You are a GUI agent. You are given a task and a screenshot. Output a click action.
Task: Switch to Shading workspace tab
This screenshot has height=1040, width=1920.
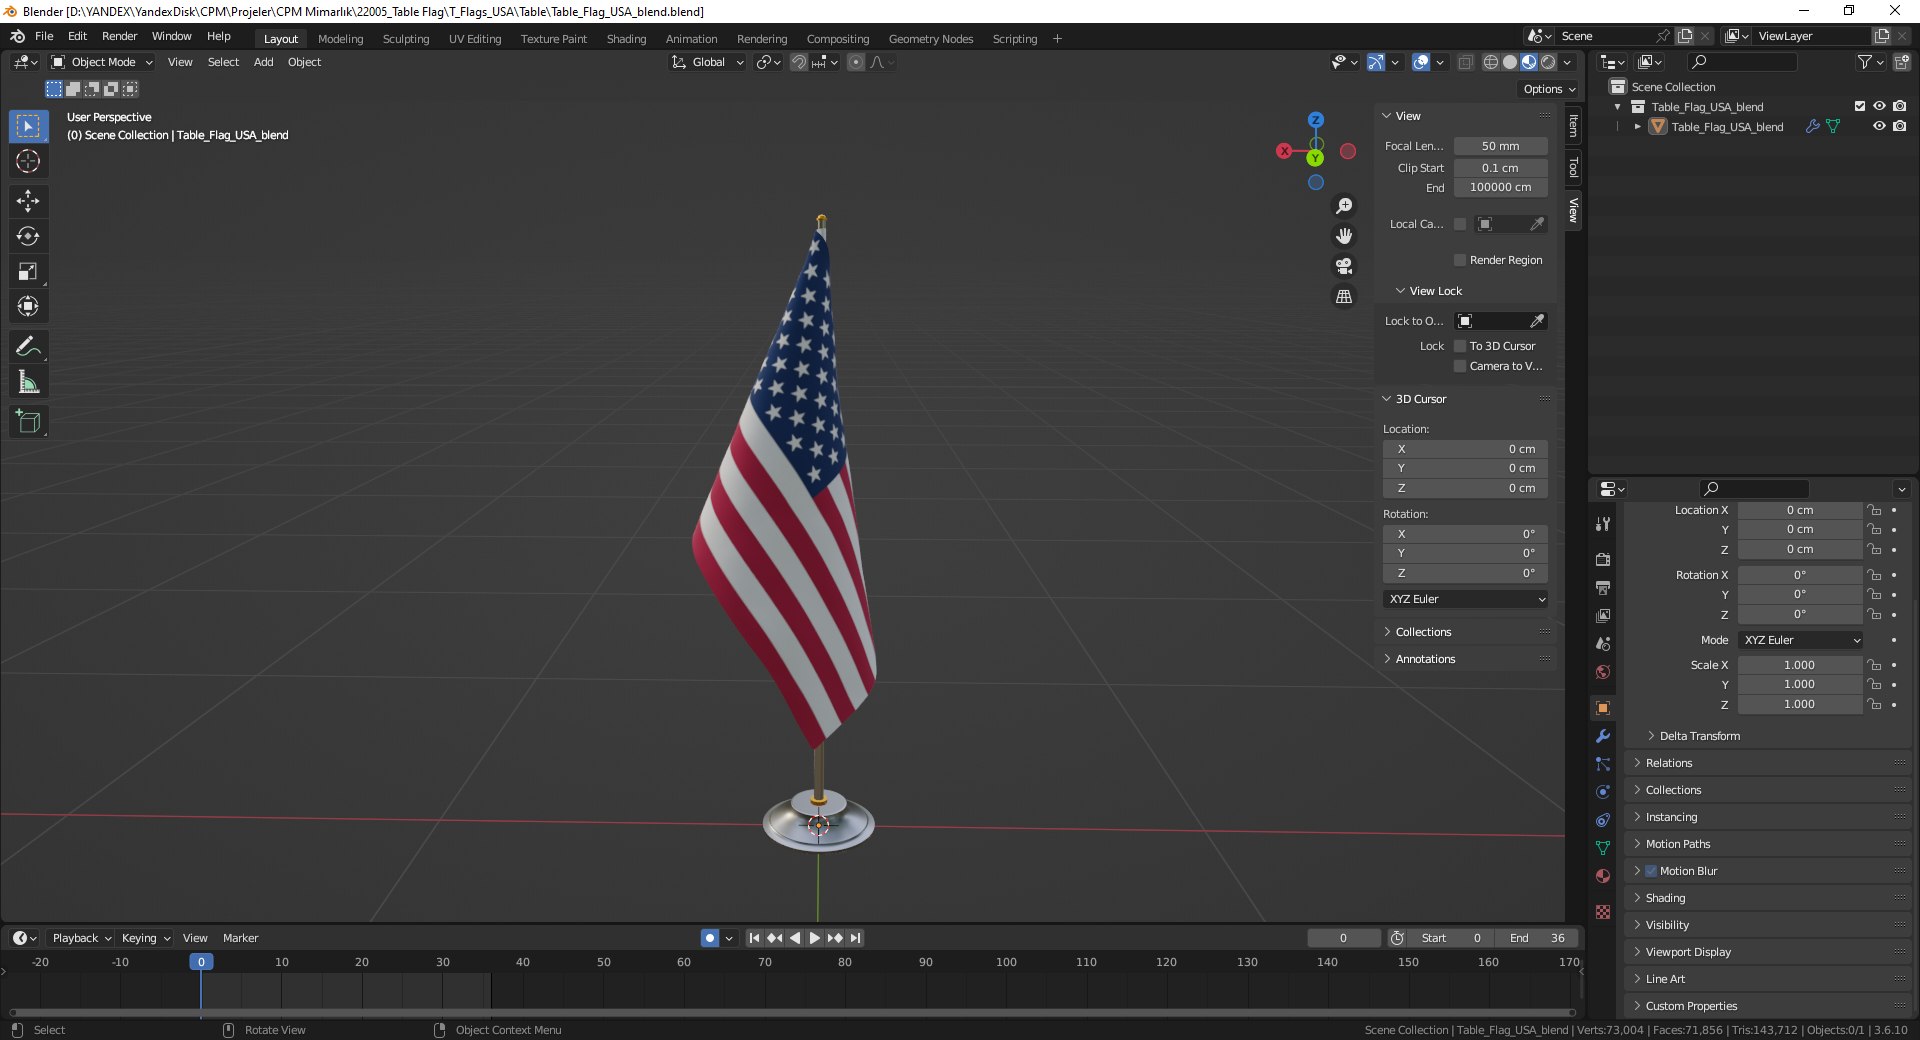click(626, 39)
